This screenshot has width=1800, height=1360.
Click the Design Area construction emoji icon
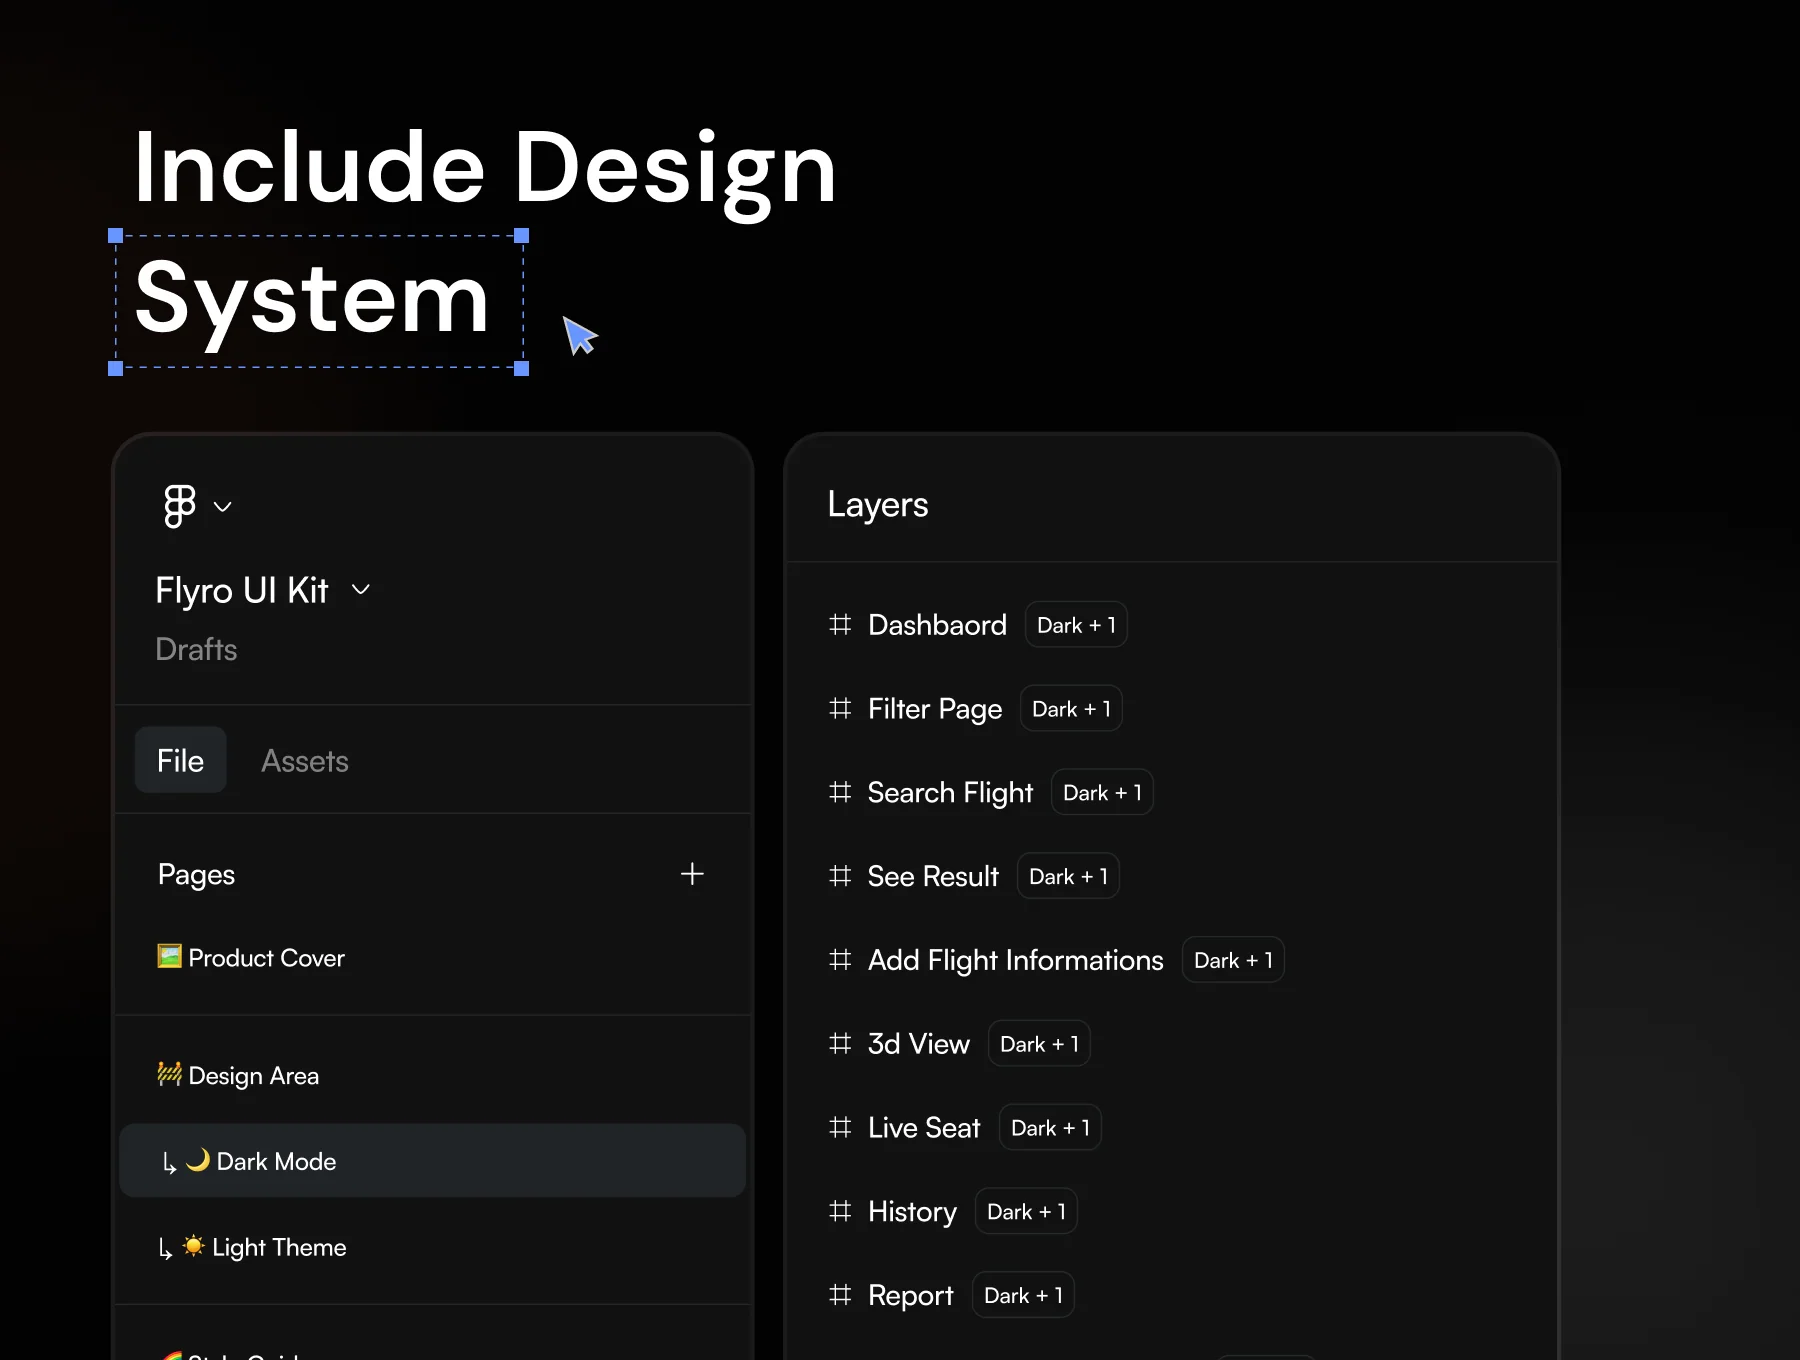[x=169, y=1074]
